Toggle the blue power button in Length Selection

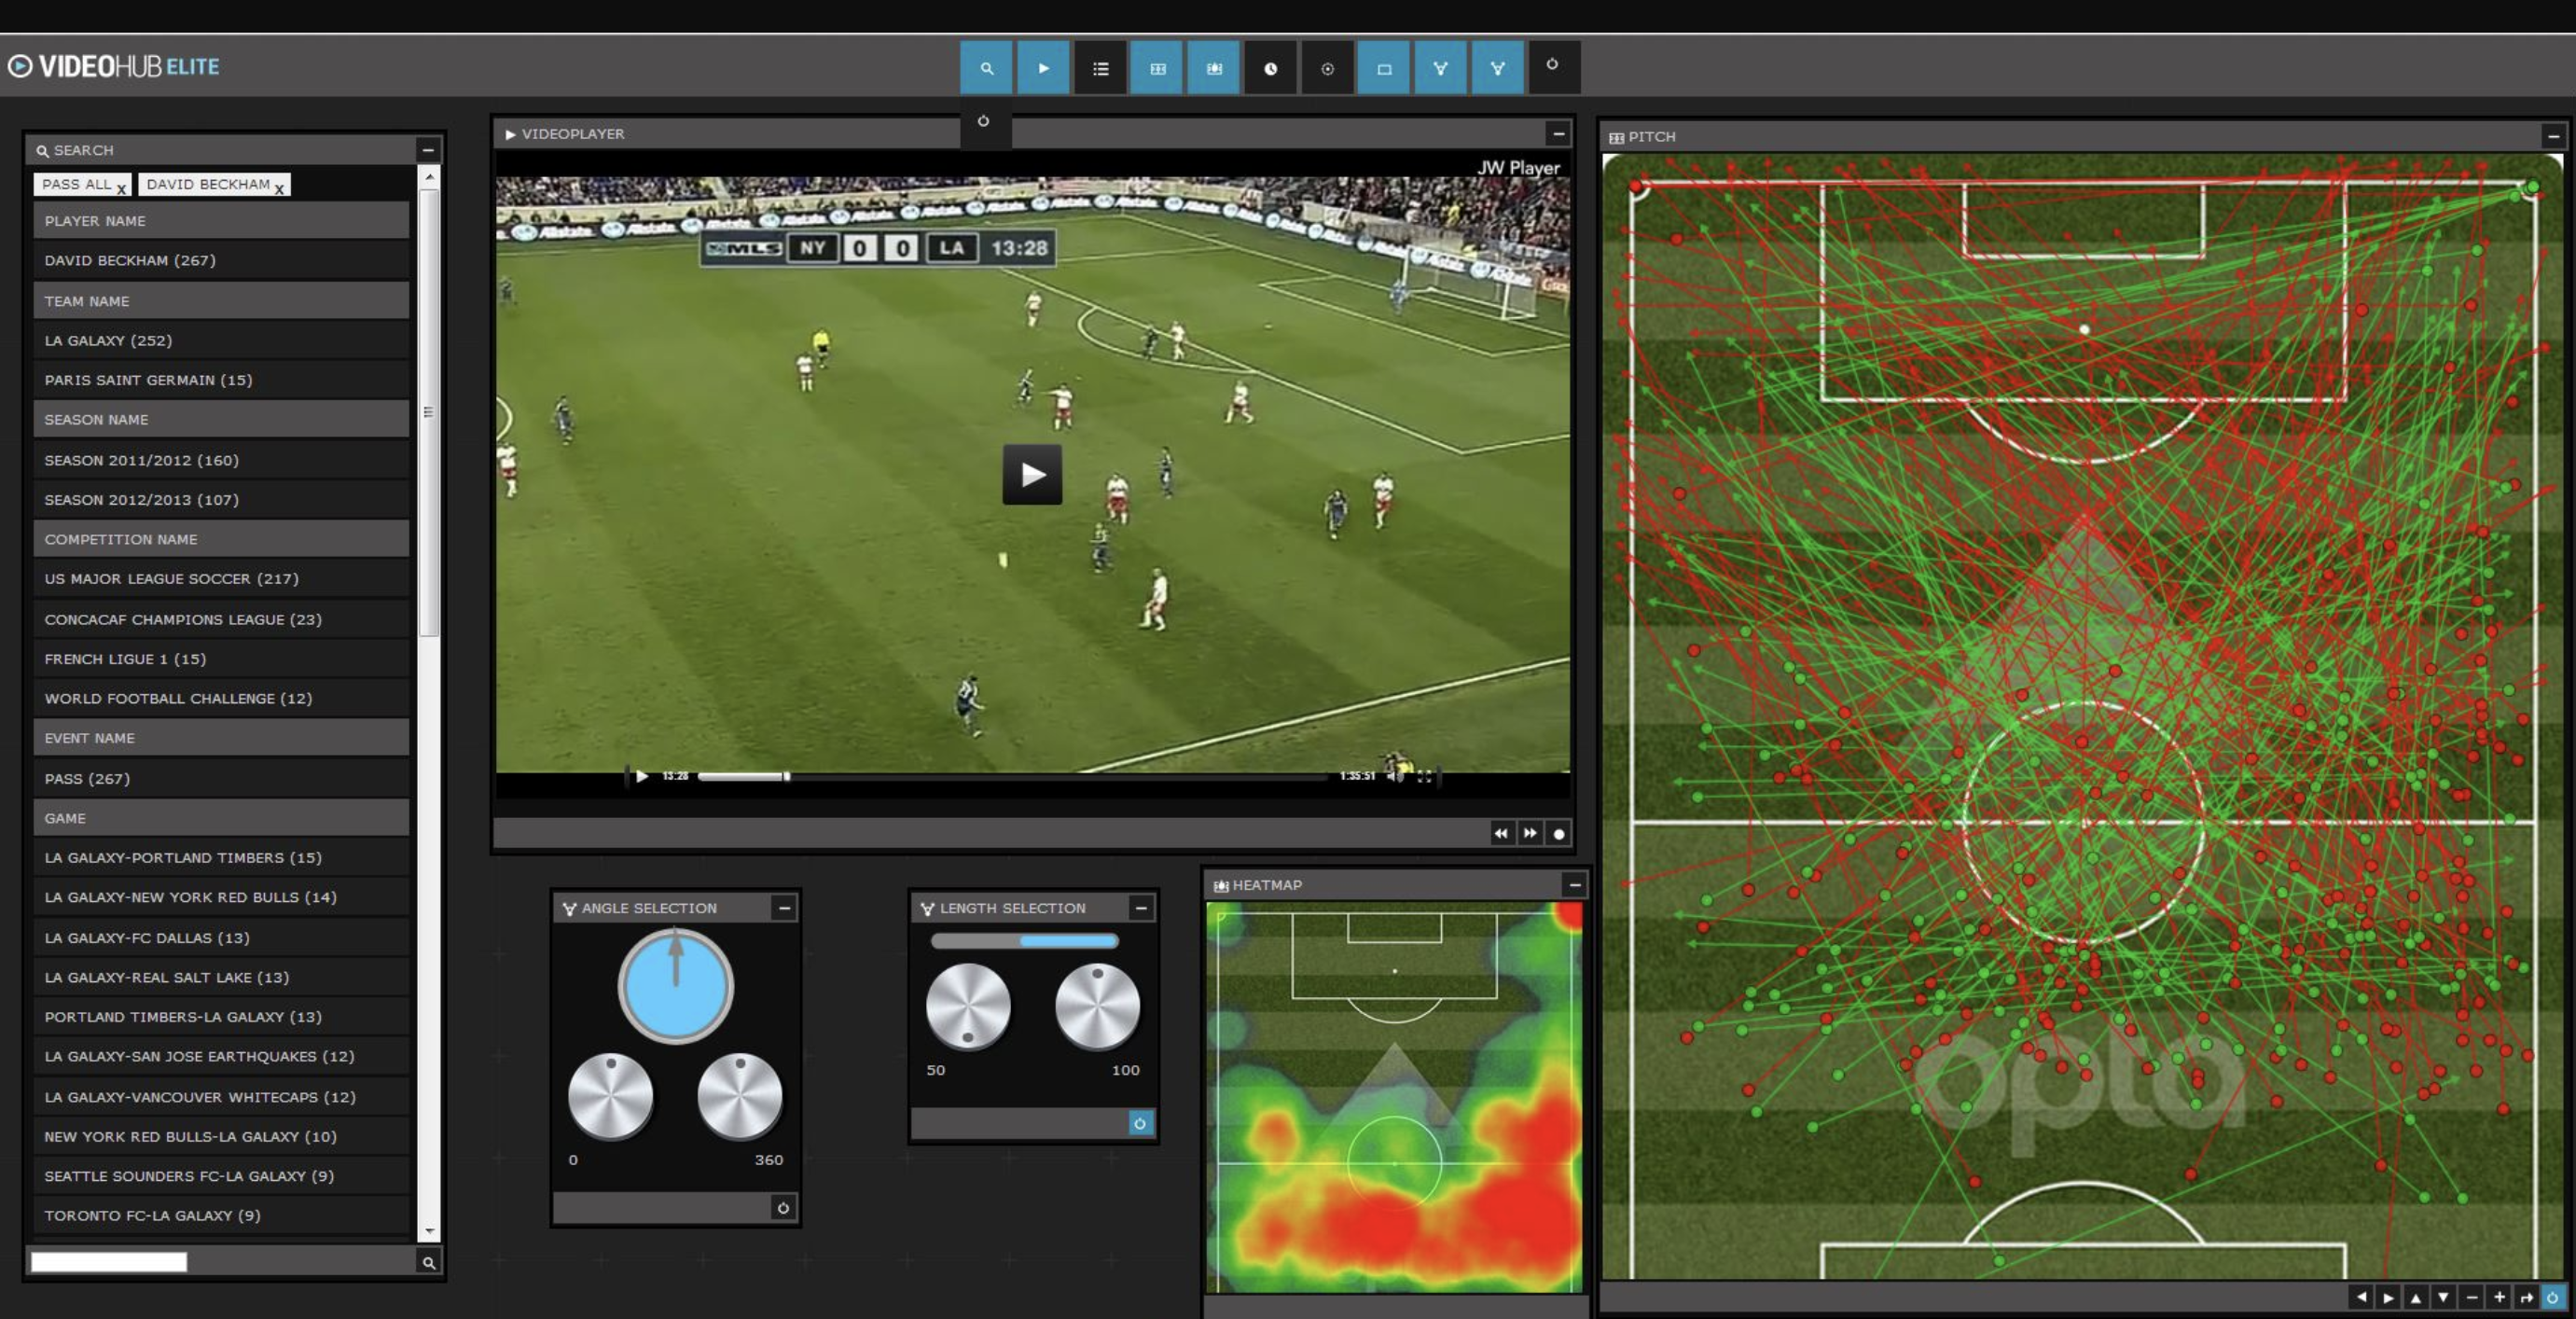coord(1140,1123)
